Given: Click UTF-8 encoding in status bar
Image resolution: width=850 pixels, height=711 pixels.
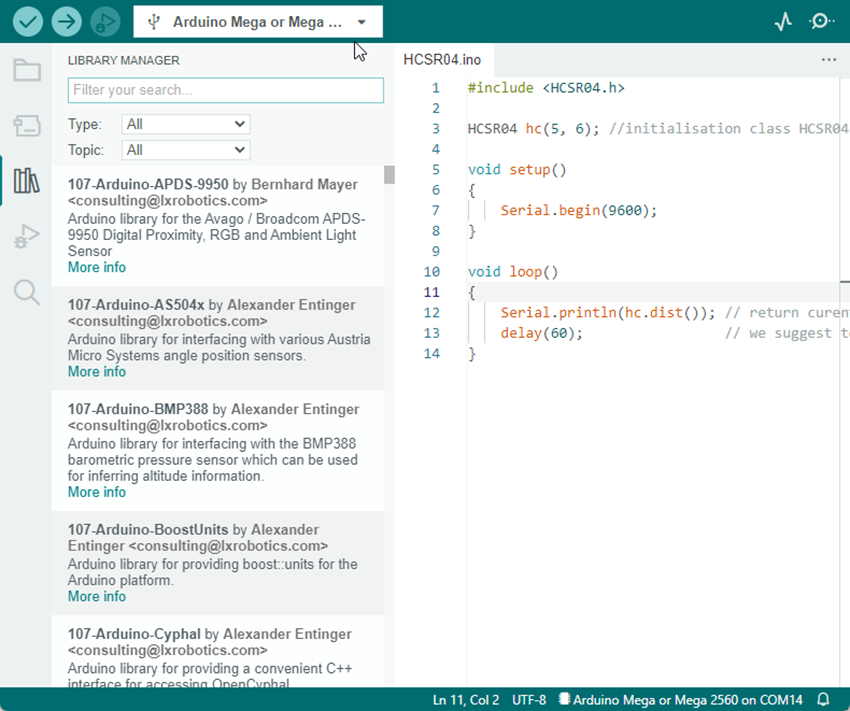Looking at the screenshot, I should pos(529,700).
